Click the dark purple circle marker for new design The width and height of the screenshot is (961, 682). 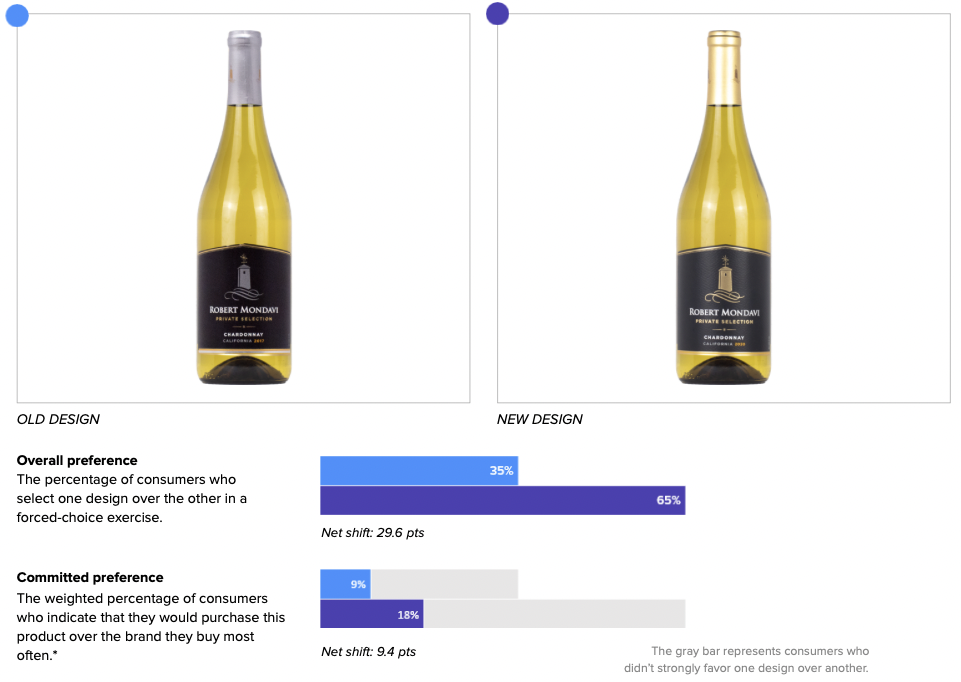click(x=497, y=13)
